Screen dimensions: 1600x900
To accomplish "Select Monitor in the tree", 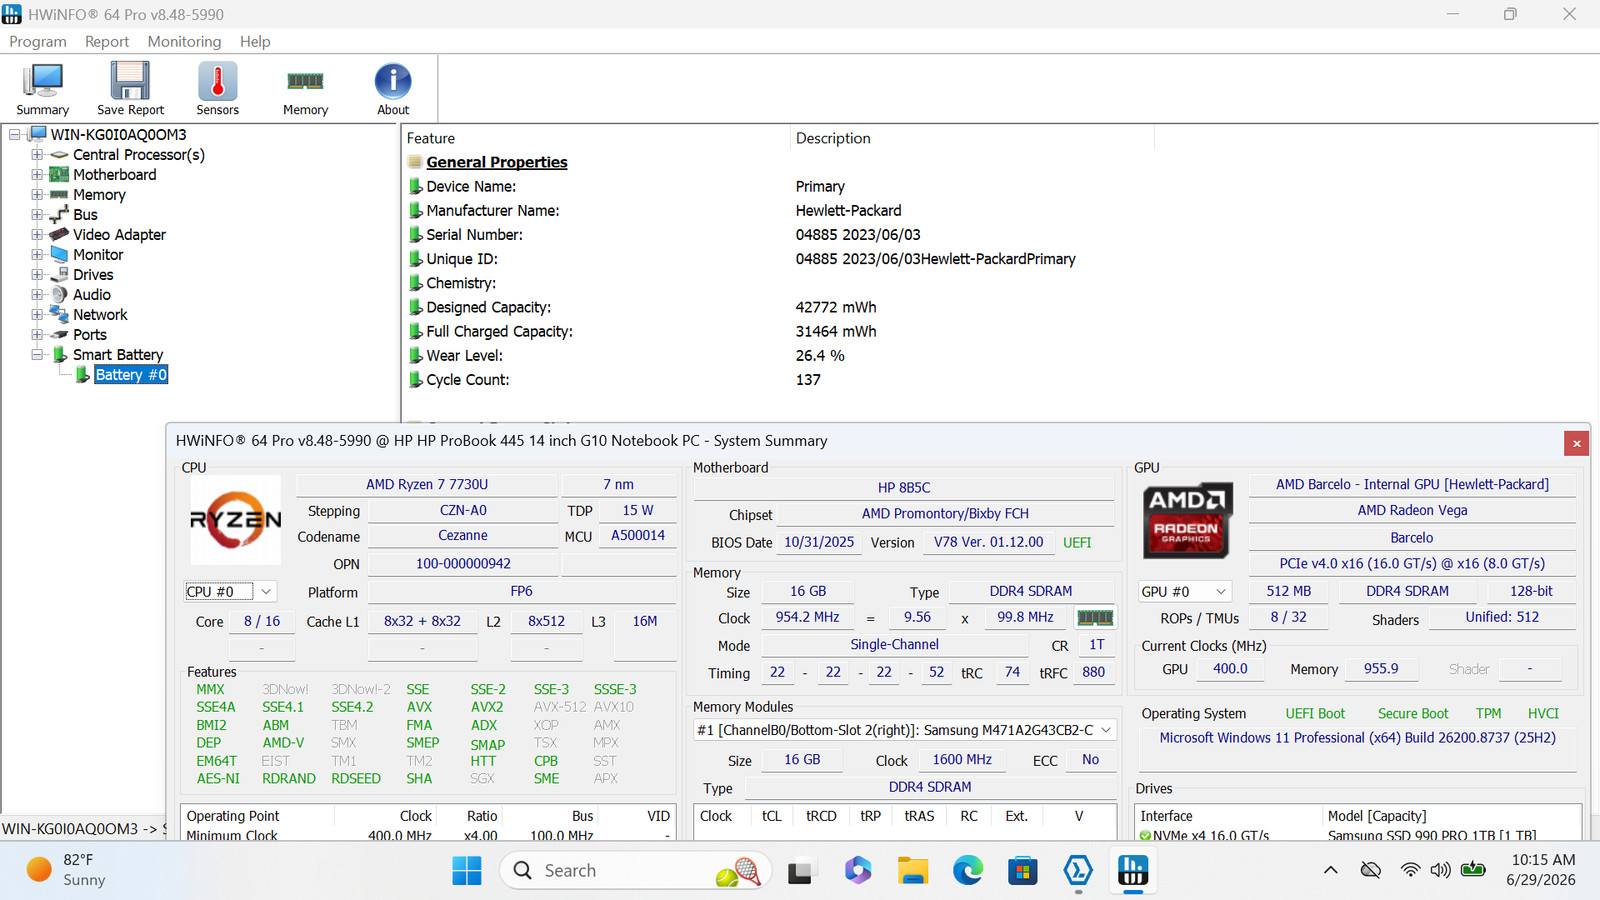I will click(x=98, y=255).
